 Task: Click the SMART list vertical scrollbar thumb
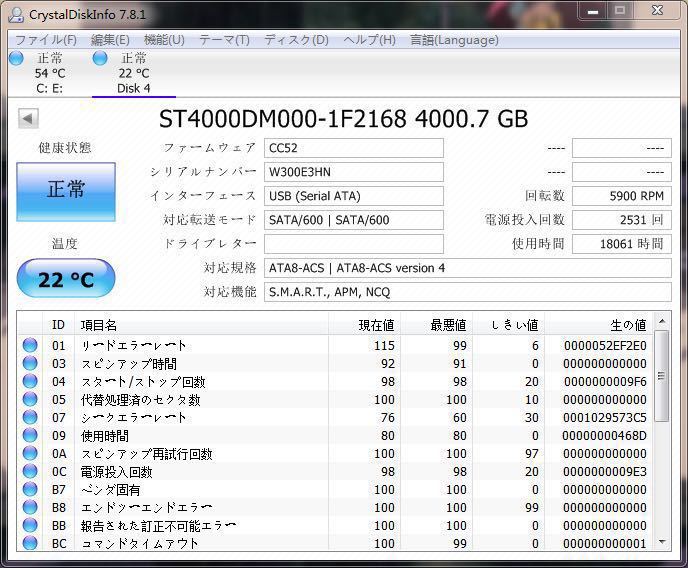pos(662,376)
